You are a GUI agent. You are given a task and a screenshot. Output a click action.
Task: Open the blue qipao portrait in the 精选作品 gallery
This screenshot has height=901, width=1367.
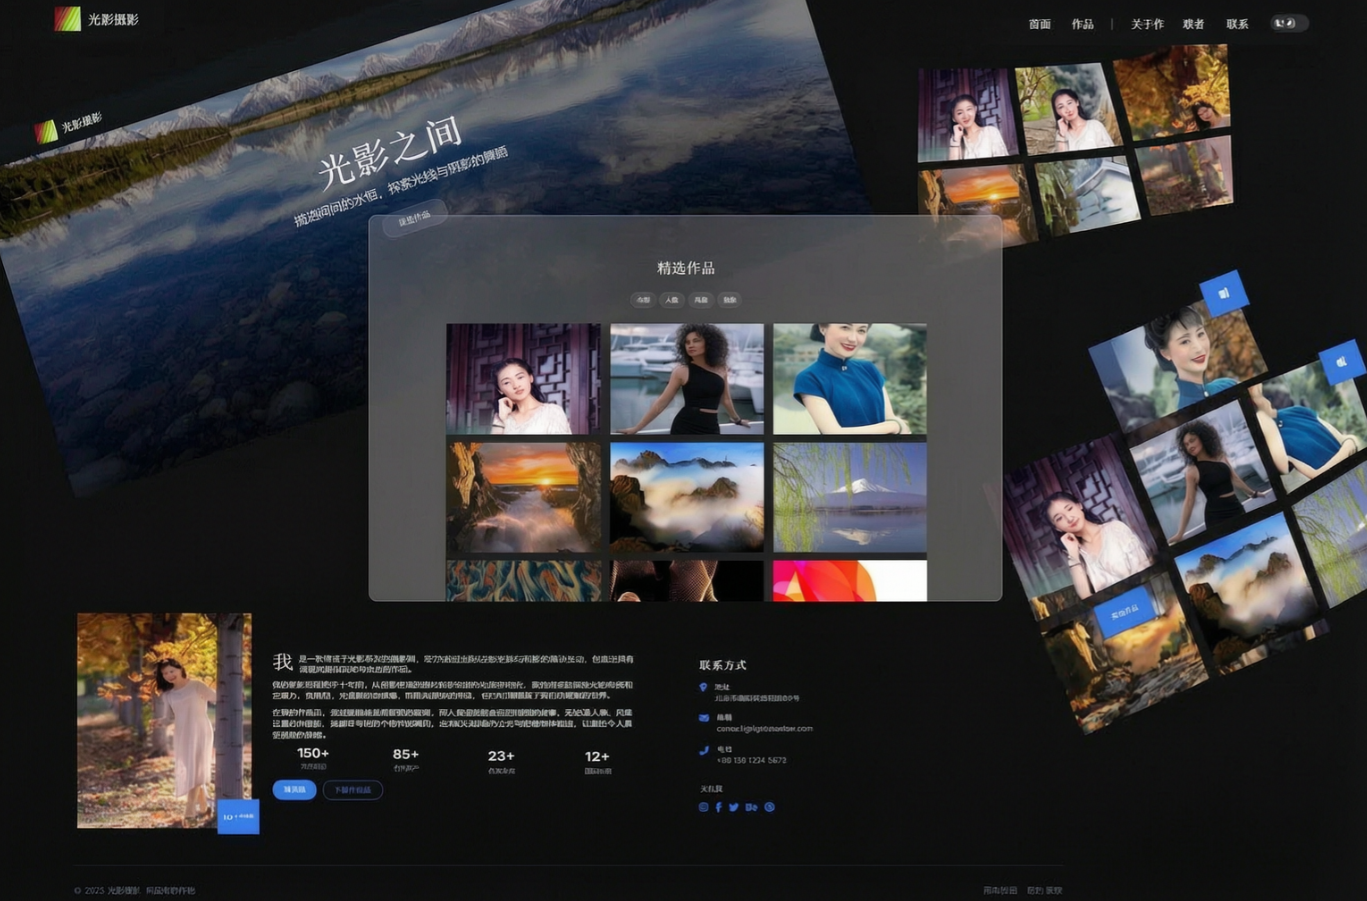coord(849,379)
